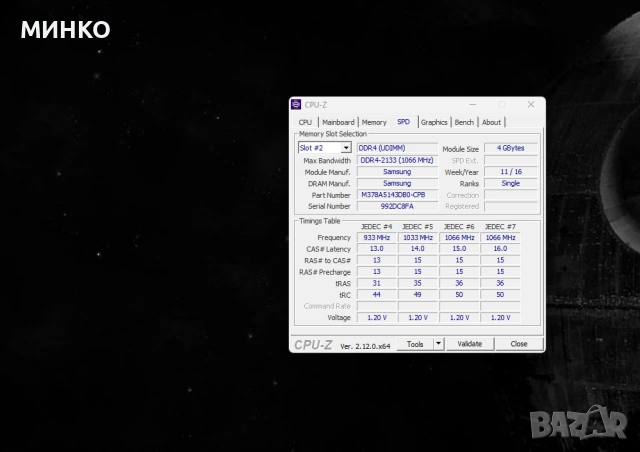
Task: Click the Module Size 4 GBytes field
Action: click(x=511, y=148)
